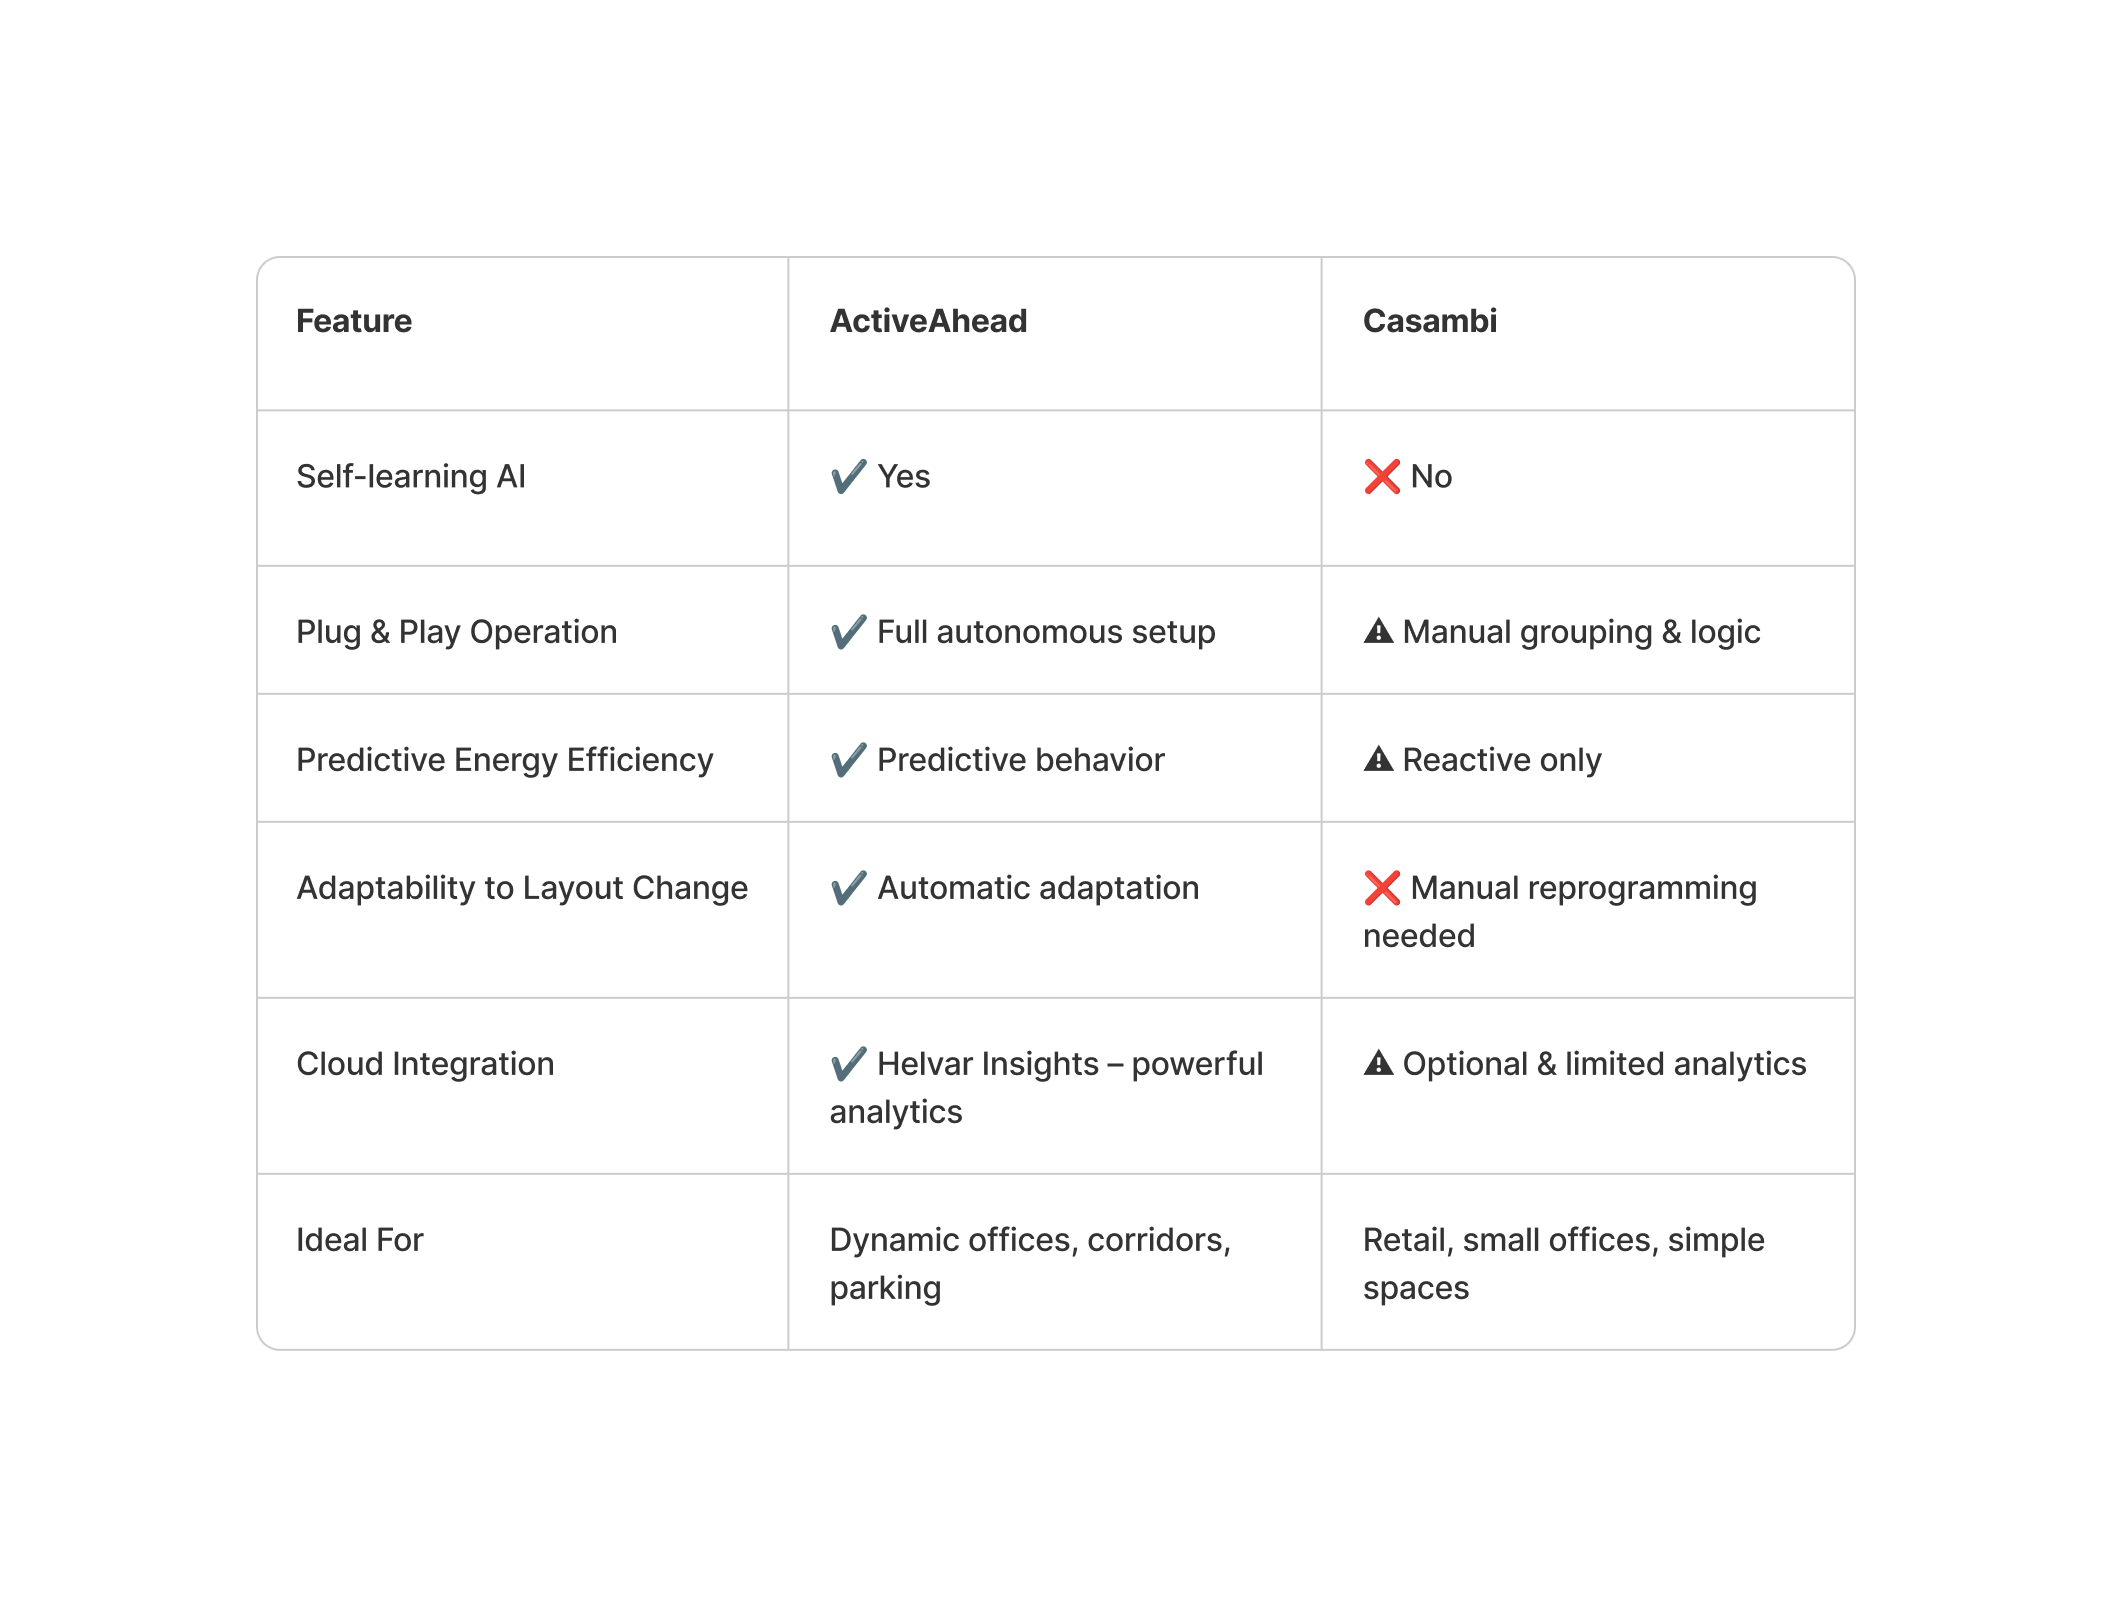Click checkmark before Full autonomous setup

click(x=848, y=632)
